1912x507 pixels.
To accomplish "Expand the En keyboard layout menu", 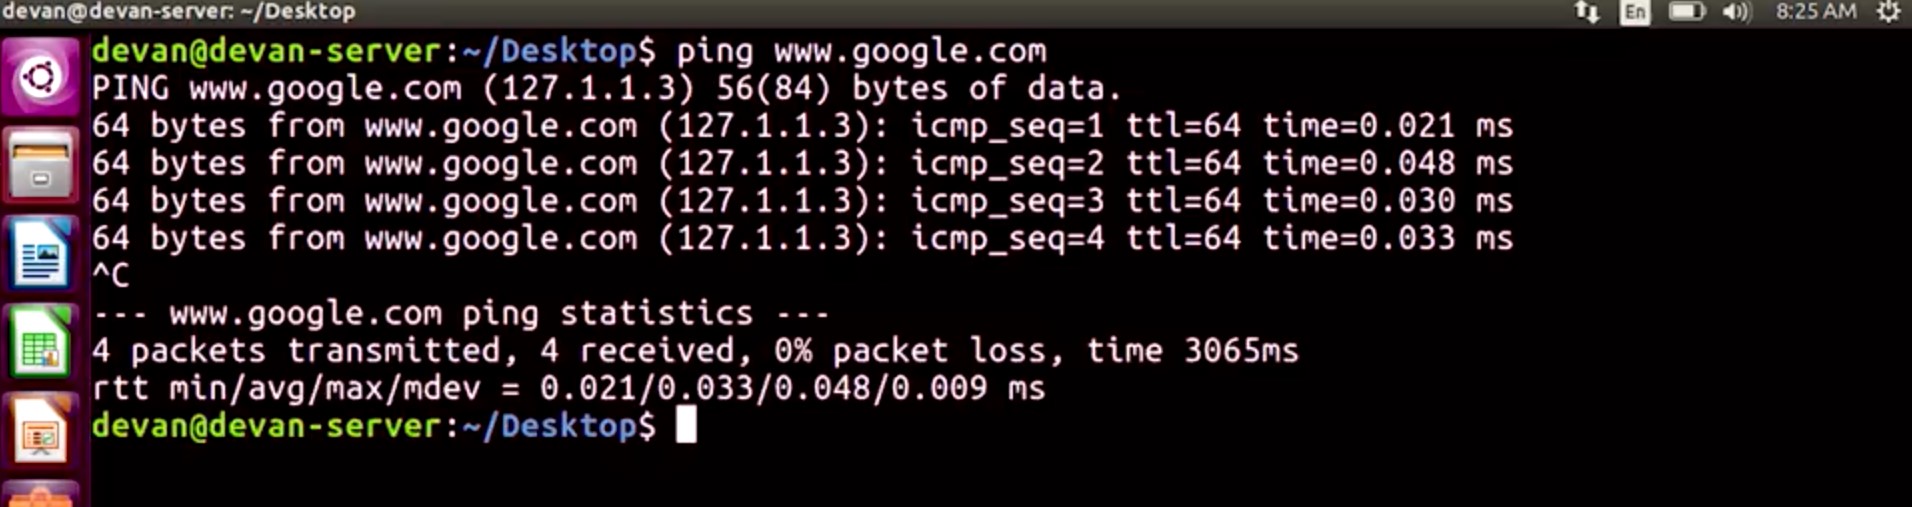I will (1635, 12).
